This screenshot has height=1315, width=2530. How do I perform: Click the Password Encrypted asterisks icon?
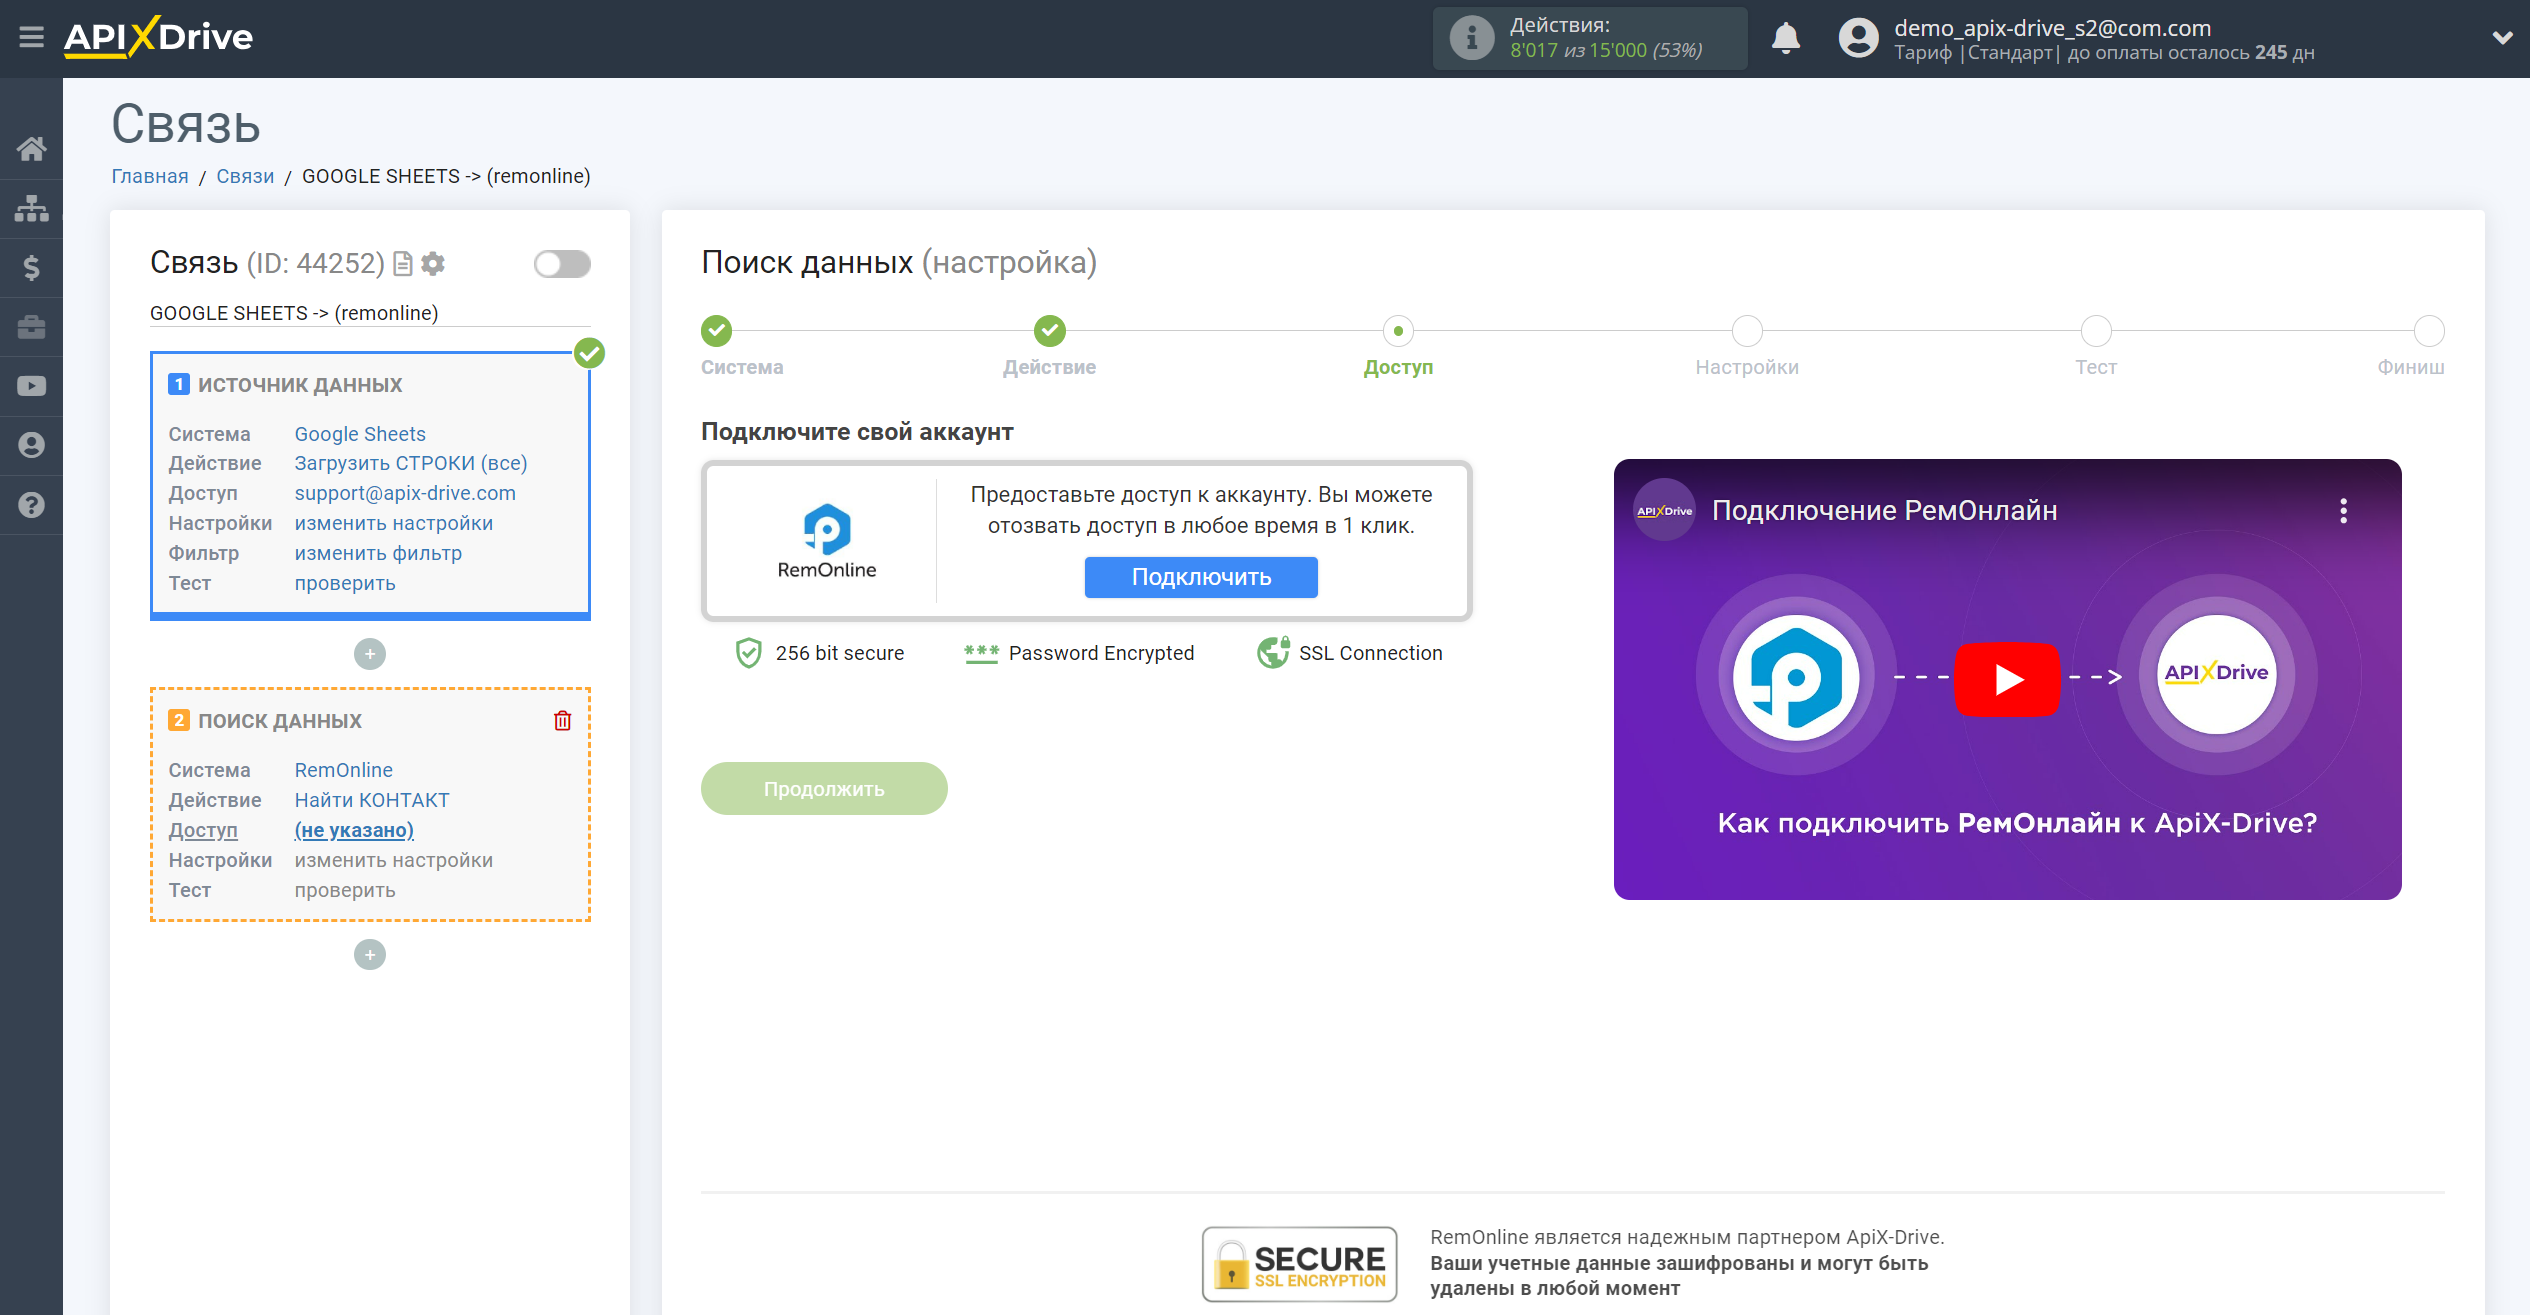click(x=981, y=653)
